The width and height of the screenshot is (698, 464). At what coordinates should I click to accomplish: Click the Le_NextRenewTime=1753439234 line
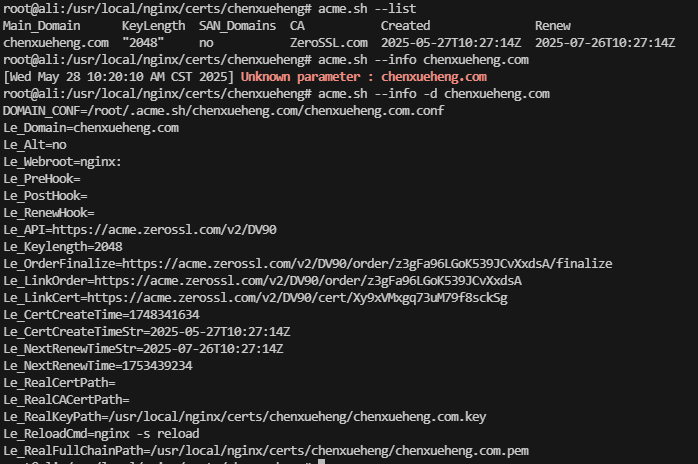pyautogui.click(x=98, y=366)
